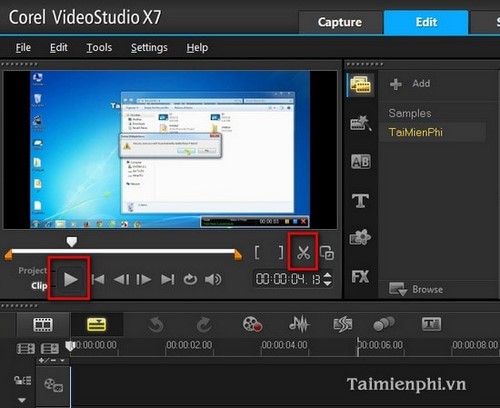Set Mark-out with right bracket icon
Viewport: 500px width, 408px height.
281,252
